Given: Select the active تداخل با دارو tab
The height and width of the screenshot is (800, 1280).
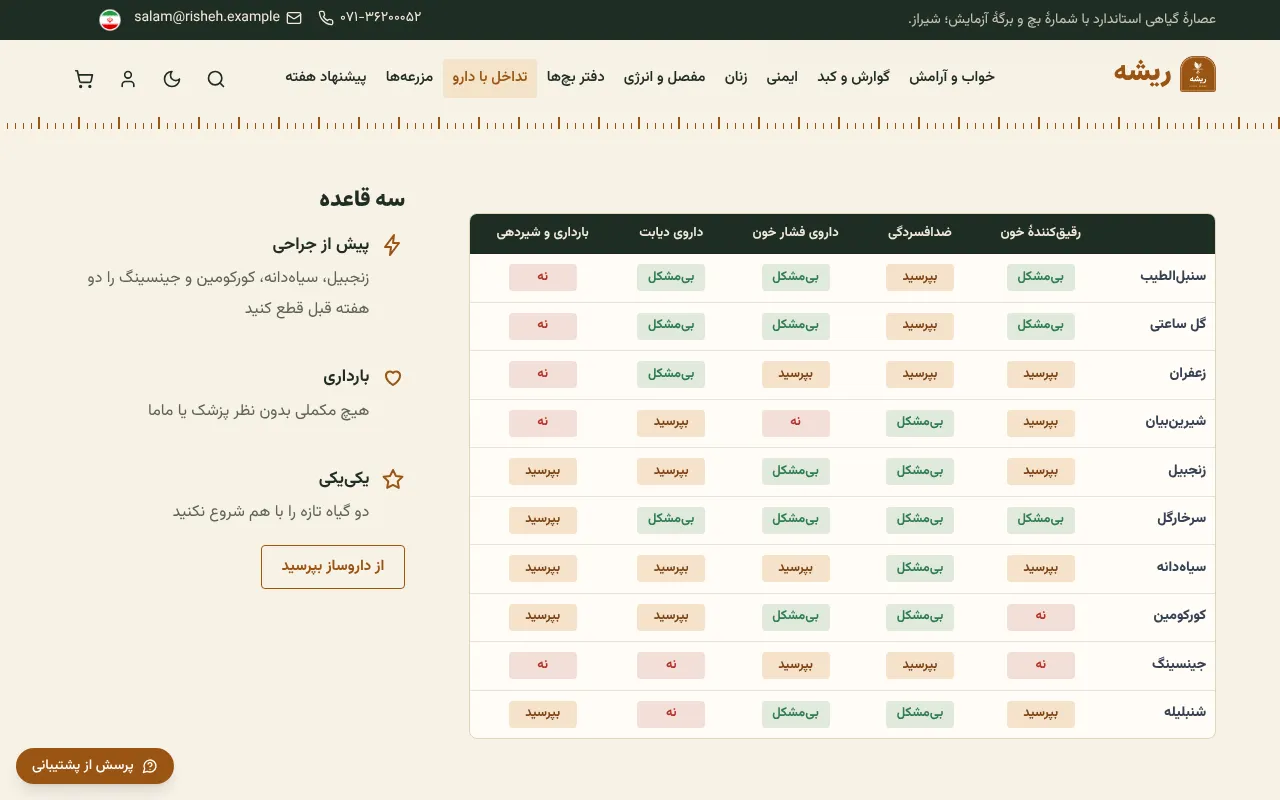Looking at the screenshot, I should (x=490, y=78).
